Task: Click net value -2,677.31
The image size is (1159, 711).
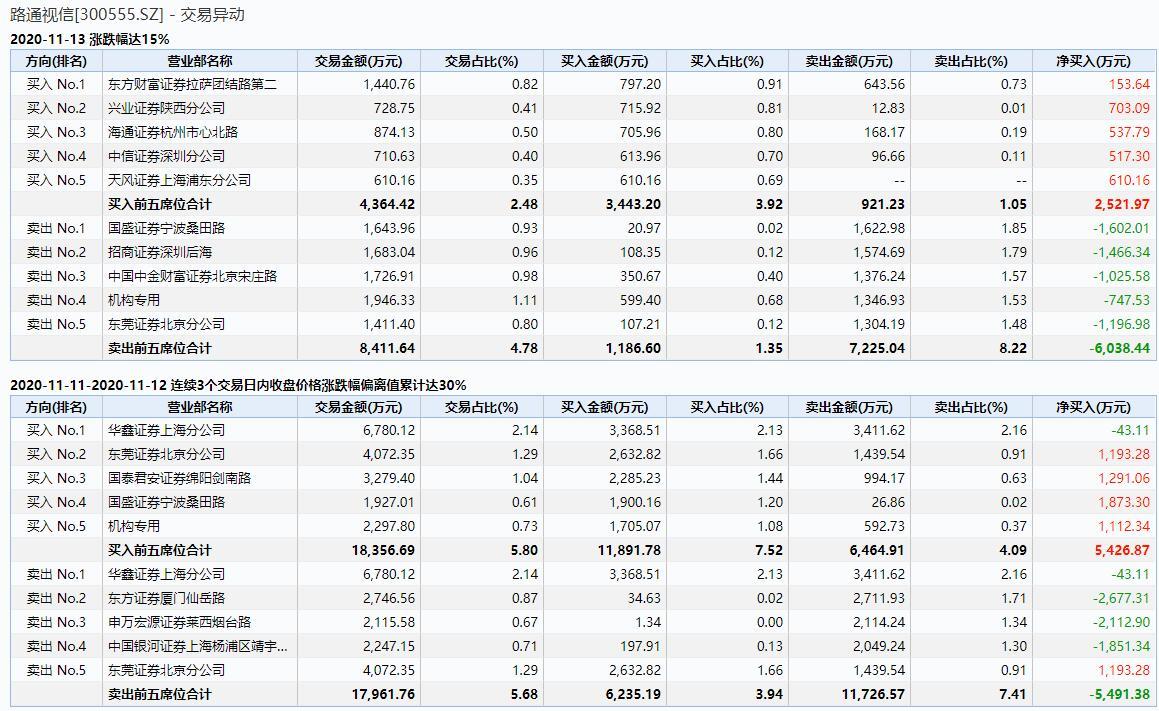Action: (1121, 598)
